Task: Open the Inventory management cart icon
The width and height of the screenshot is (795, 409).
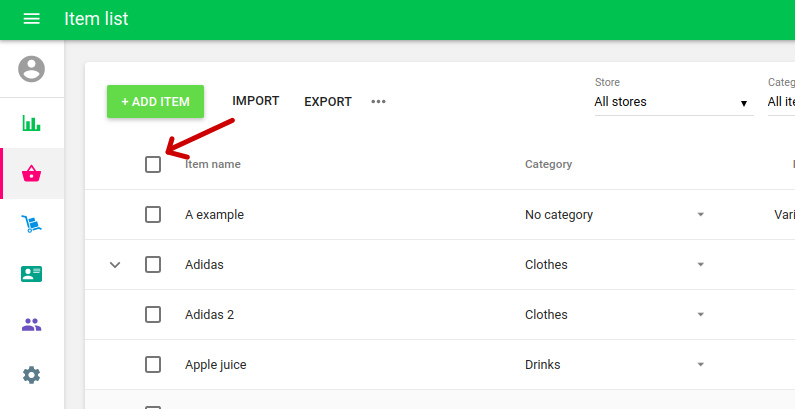Action: [x=32, y=224]
